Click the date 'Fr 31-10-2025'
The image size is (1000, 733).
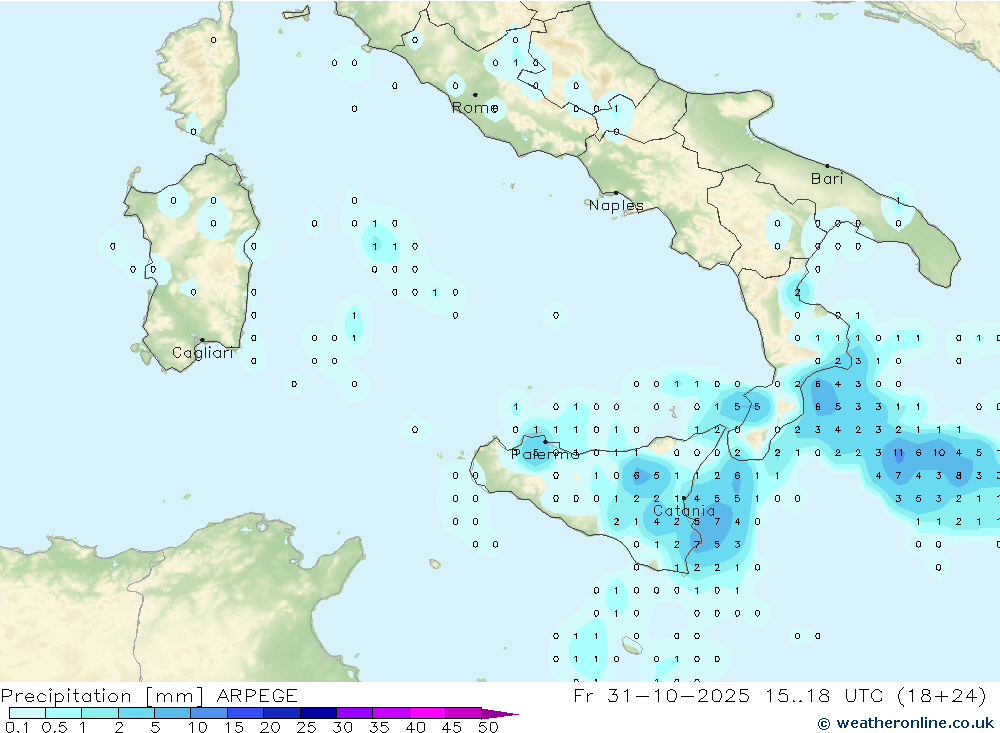coord(661,695)
